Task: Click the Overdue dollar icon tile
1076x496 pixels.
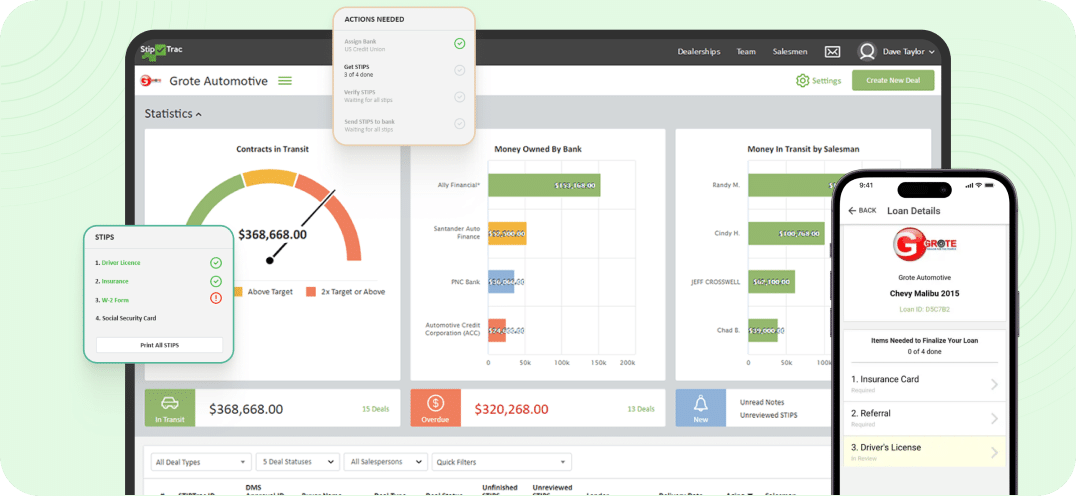Action: click(435, 408)
